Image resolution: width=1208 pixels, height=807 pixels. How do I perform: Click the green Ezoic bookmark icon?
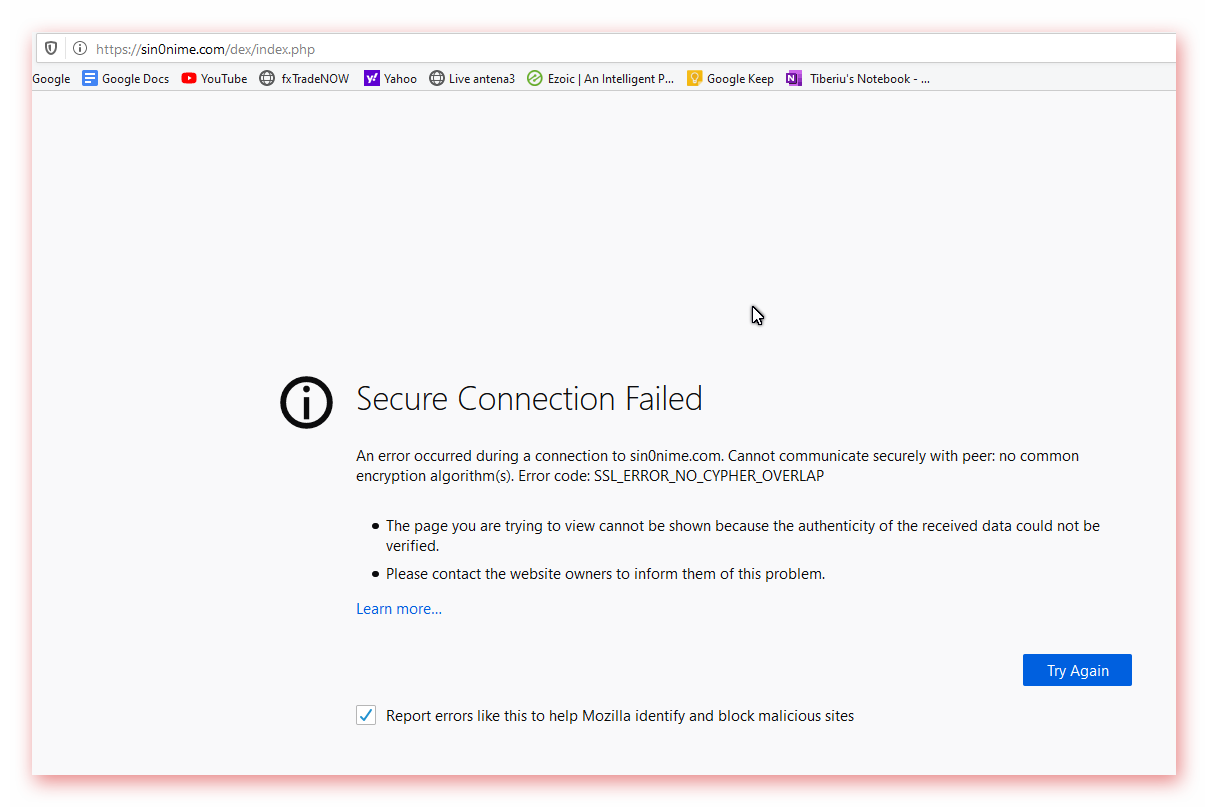[535, 78]
